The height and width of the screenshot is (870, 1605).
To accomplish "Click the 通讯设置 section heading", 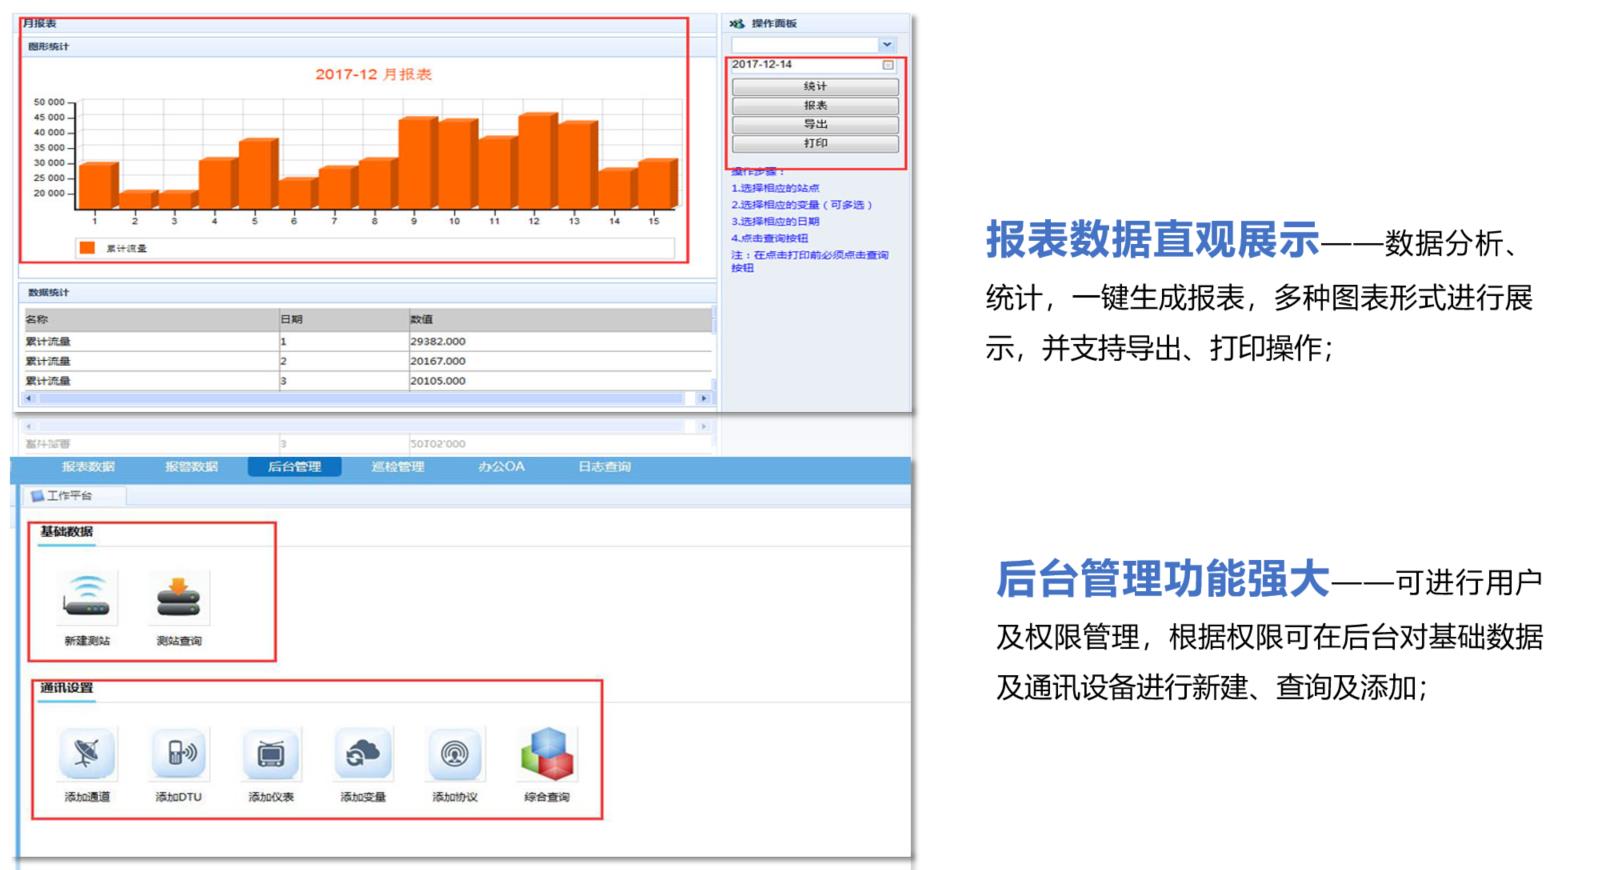I will [66, 688].
